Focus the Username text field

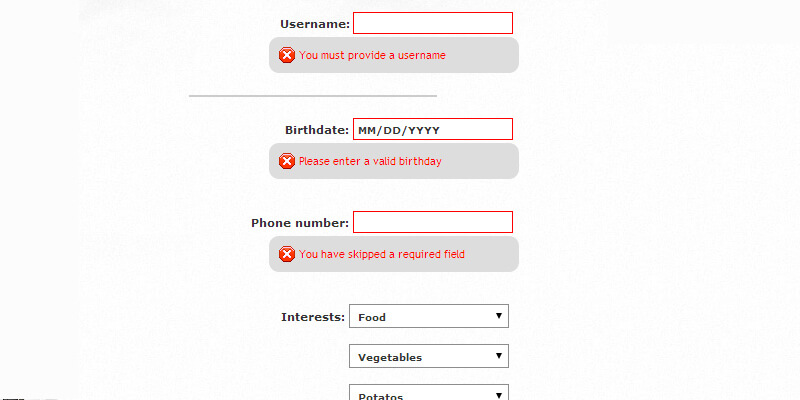tap(432, 23)
